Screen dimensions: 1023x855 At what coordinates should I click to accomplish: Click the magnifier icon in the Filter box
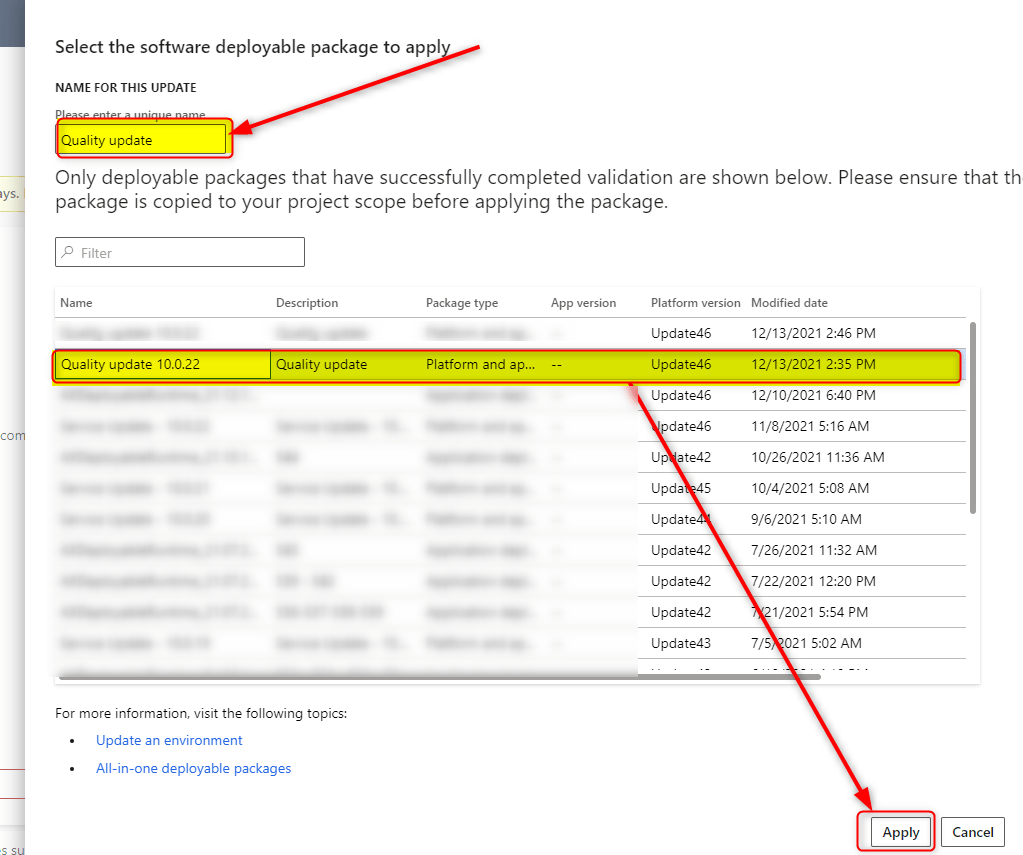[x=68, y=253]
